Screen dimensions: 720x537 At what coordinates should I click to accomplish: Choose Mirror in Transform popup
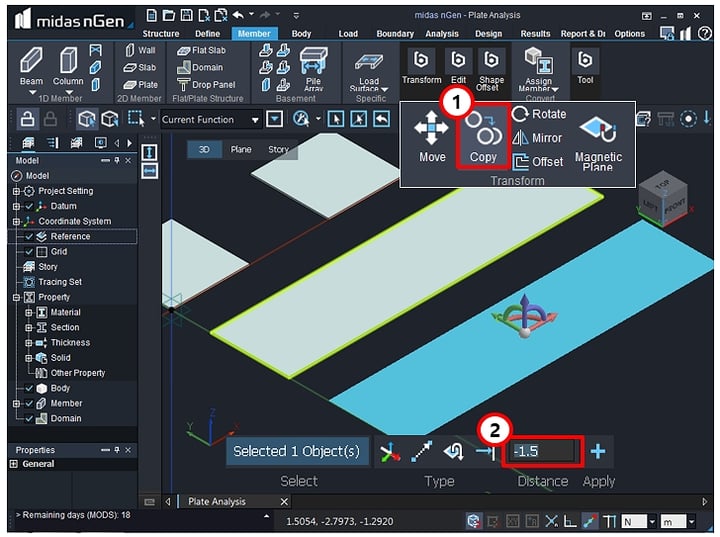coord(537,138)
